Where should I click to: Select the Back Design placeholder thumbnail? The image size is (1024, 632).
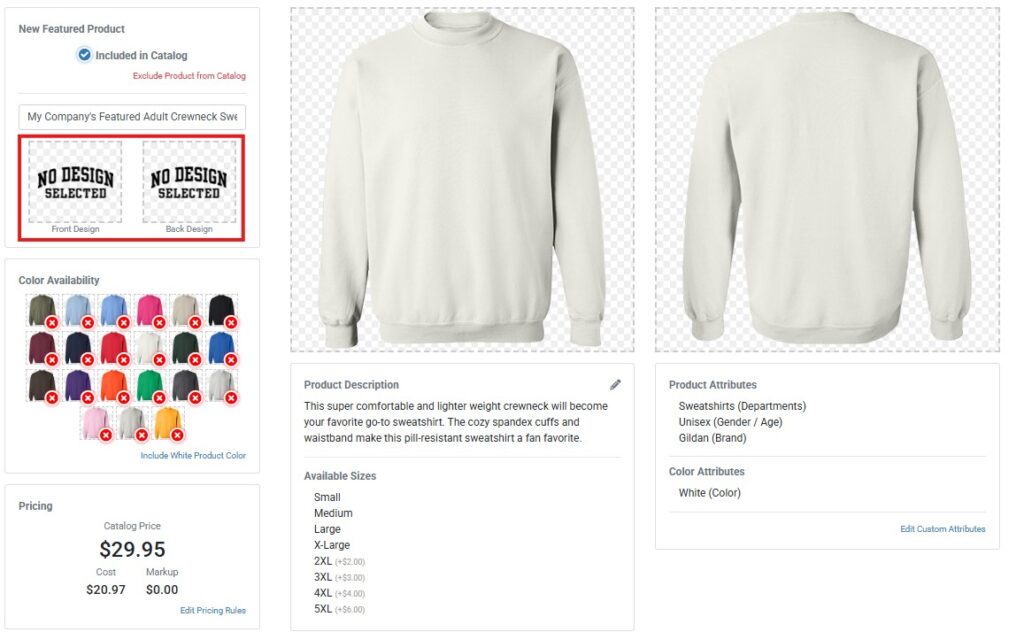pyautogui.click(x=189, y=182)
